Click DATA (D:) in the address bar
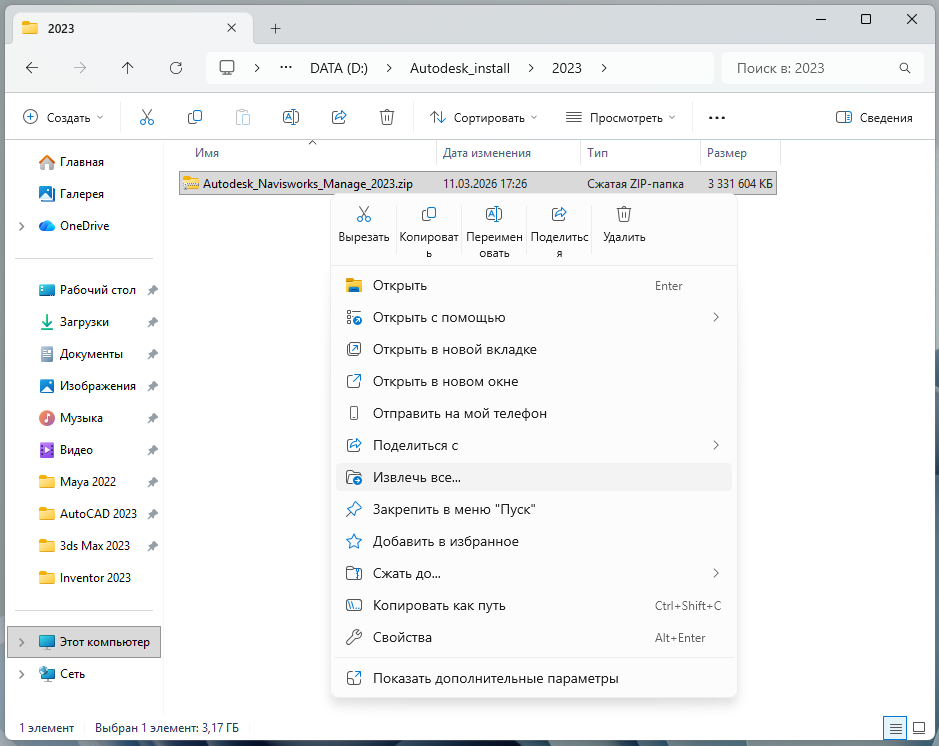 [x=339, y=68]
